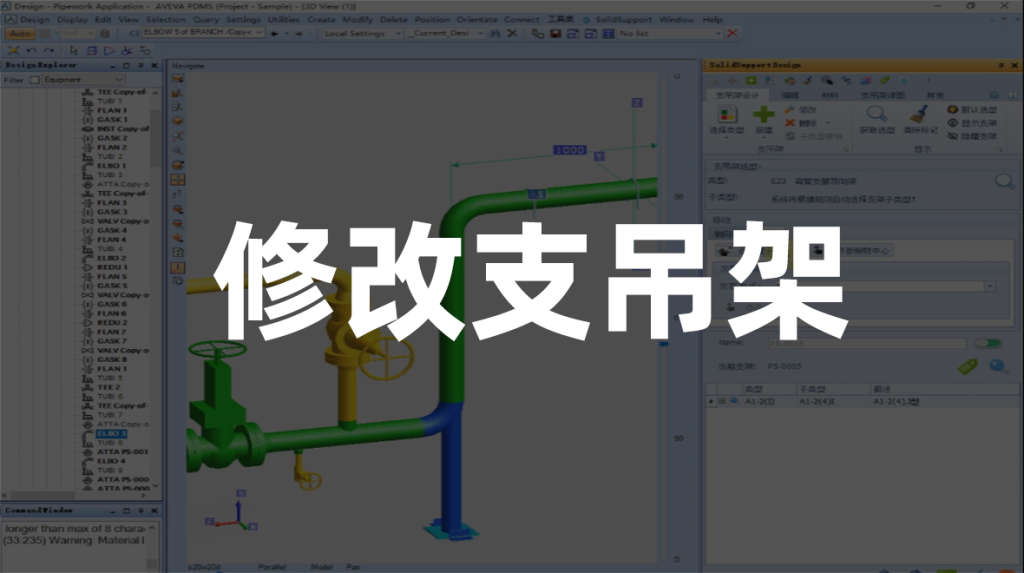Click the brush icon in SolidSupport top toolbar

[x=808, y=80]
